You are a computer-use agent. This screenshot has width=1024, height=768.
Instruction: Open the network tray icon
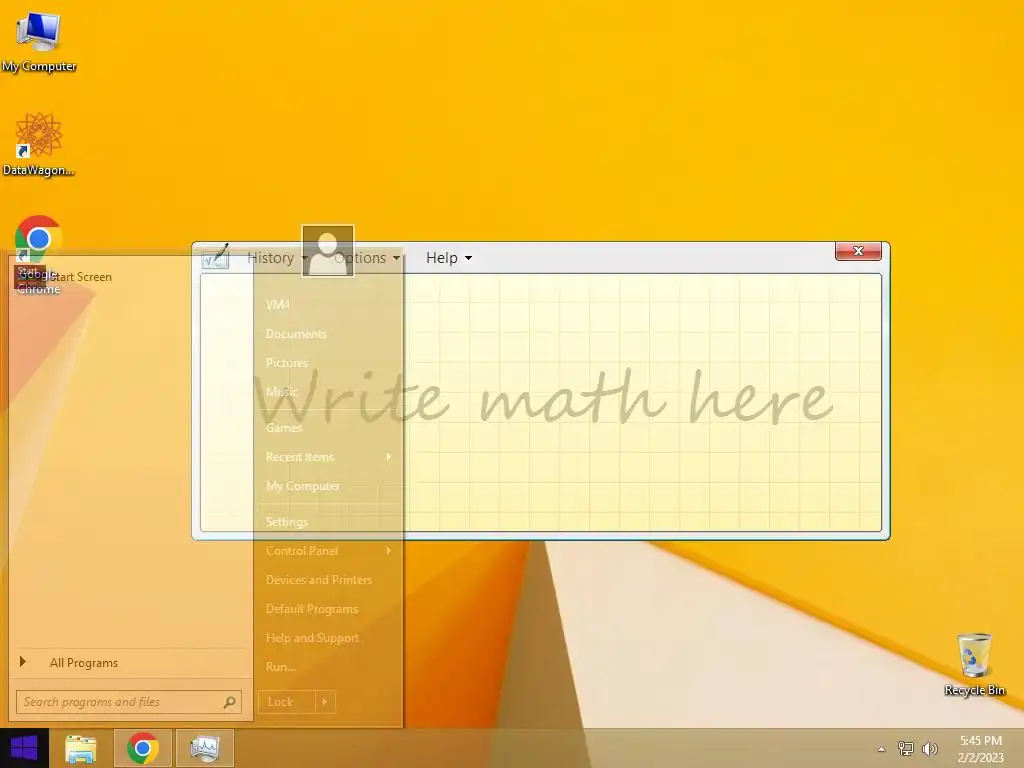coord(906,748)
